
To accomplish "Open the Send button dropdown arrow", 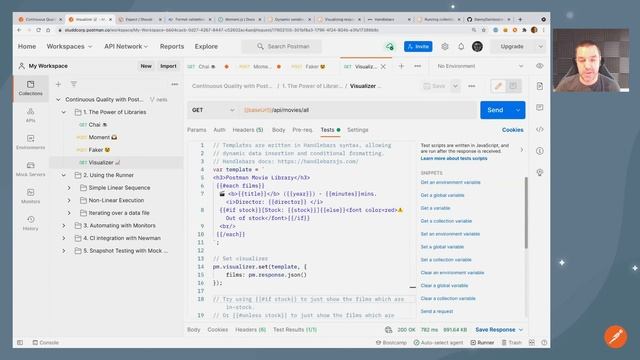I will click(x=518, y=110).
